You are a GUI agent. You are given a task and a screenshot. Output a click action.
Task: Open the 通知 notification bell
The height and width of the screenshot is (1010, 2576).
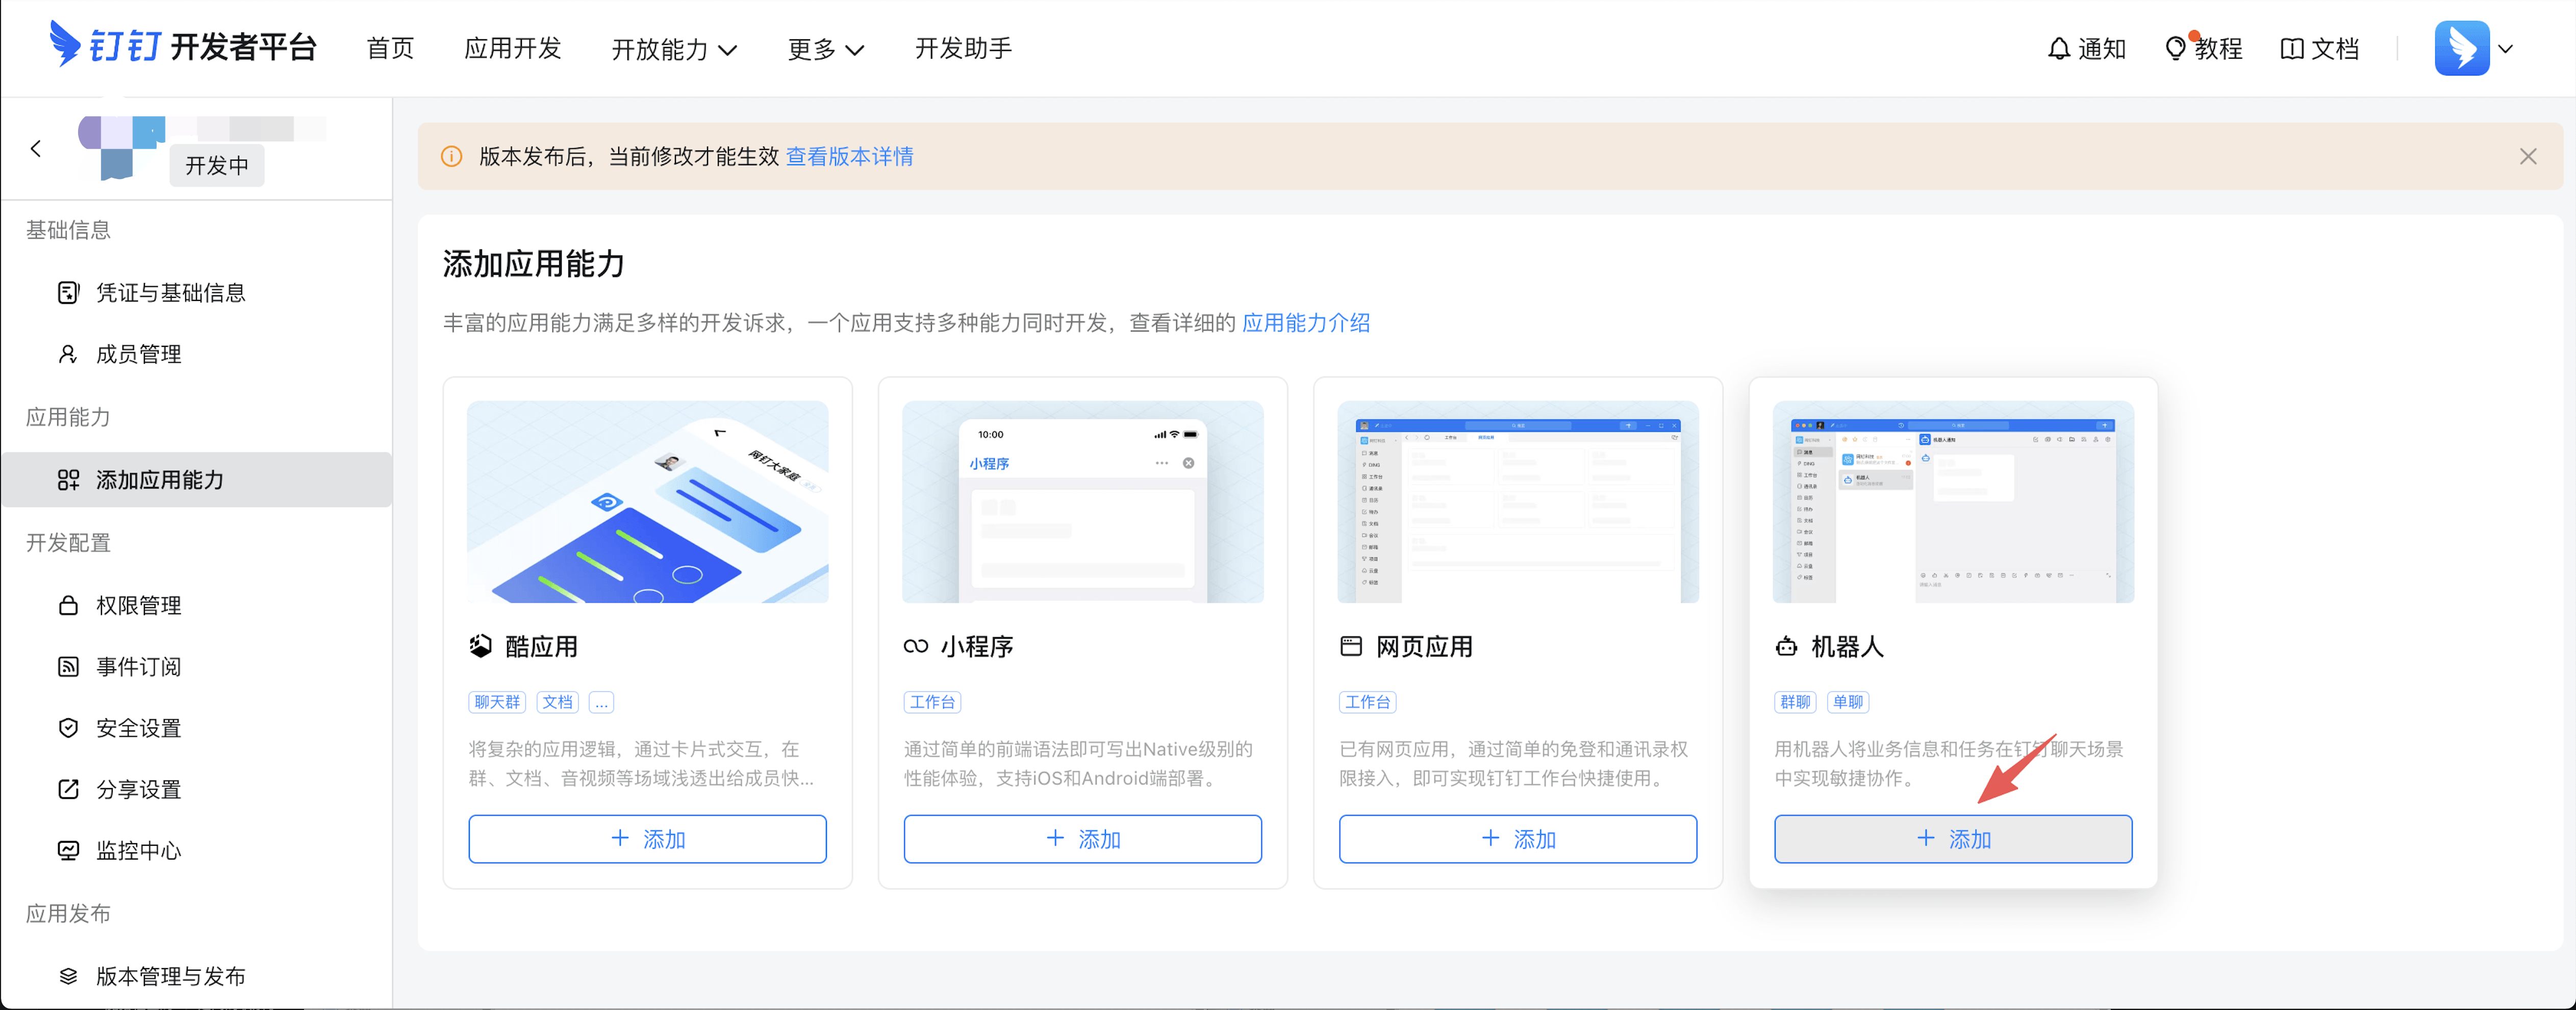[x=2088, y=48]
